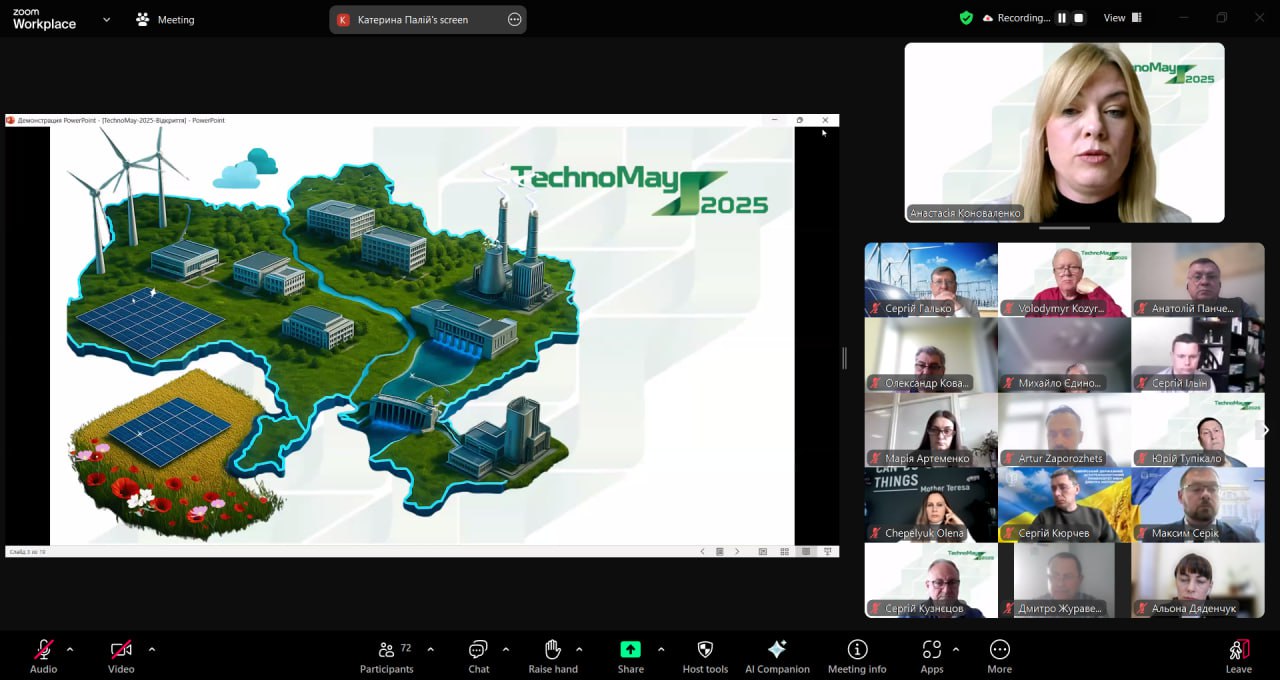
Task: Open the View layout menu
Action: pyautogui.click(x=1124, y=18)
